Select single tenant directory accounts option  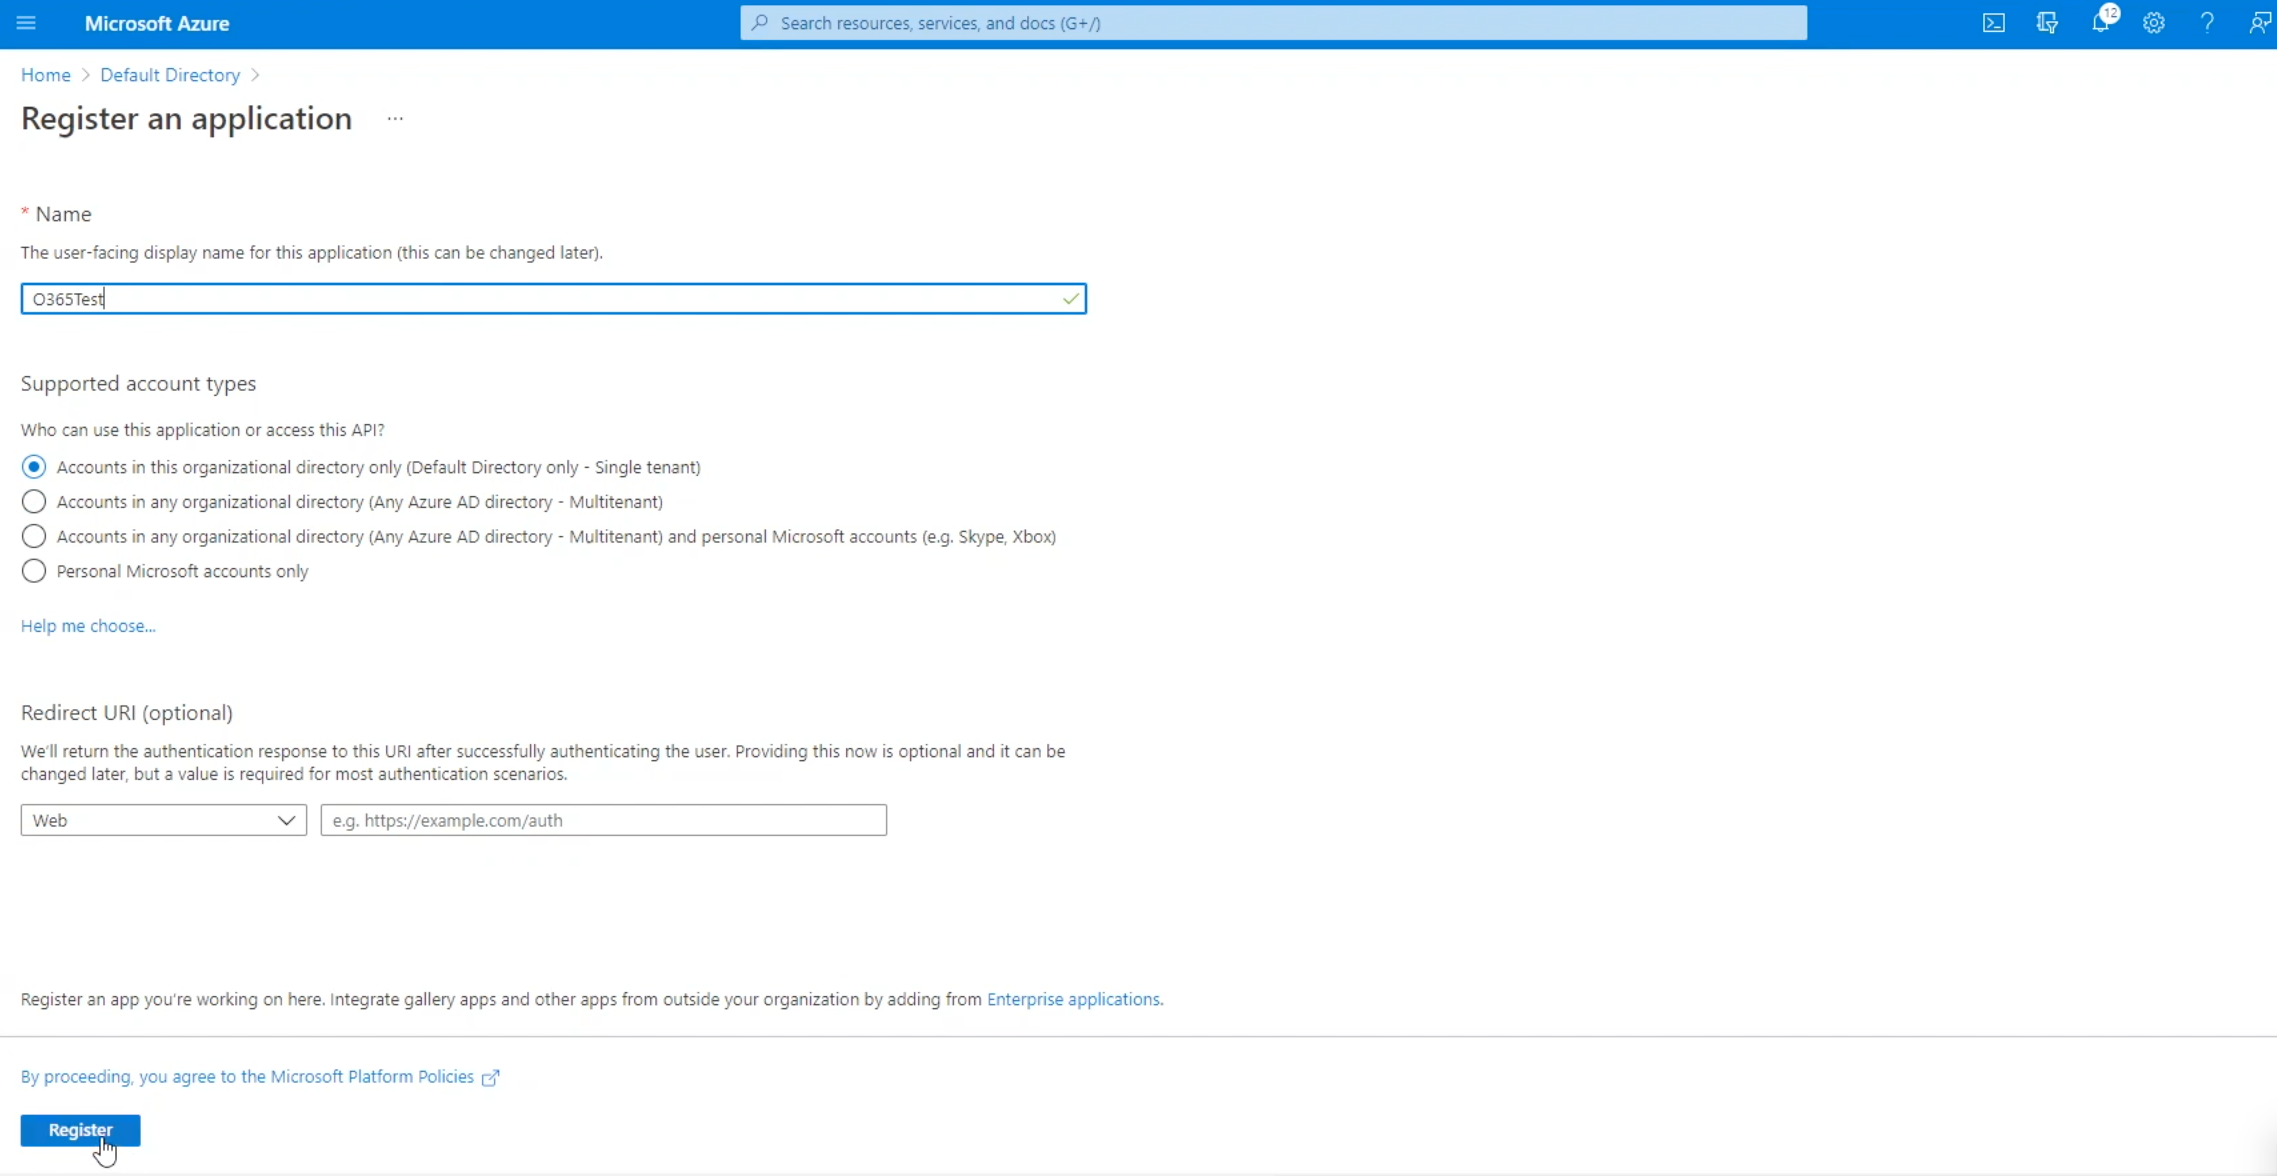[x=33, y=466]
